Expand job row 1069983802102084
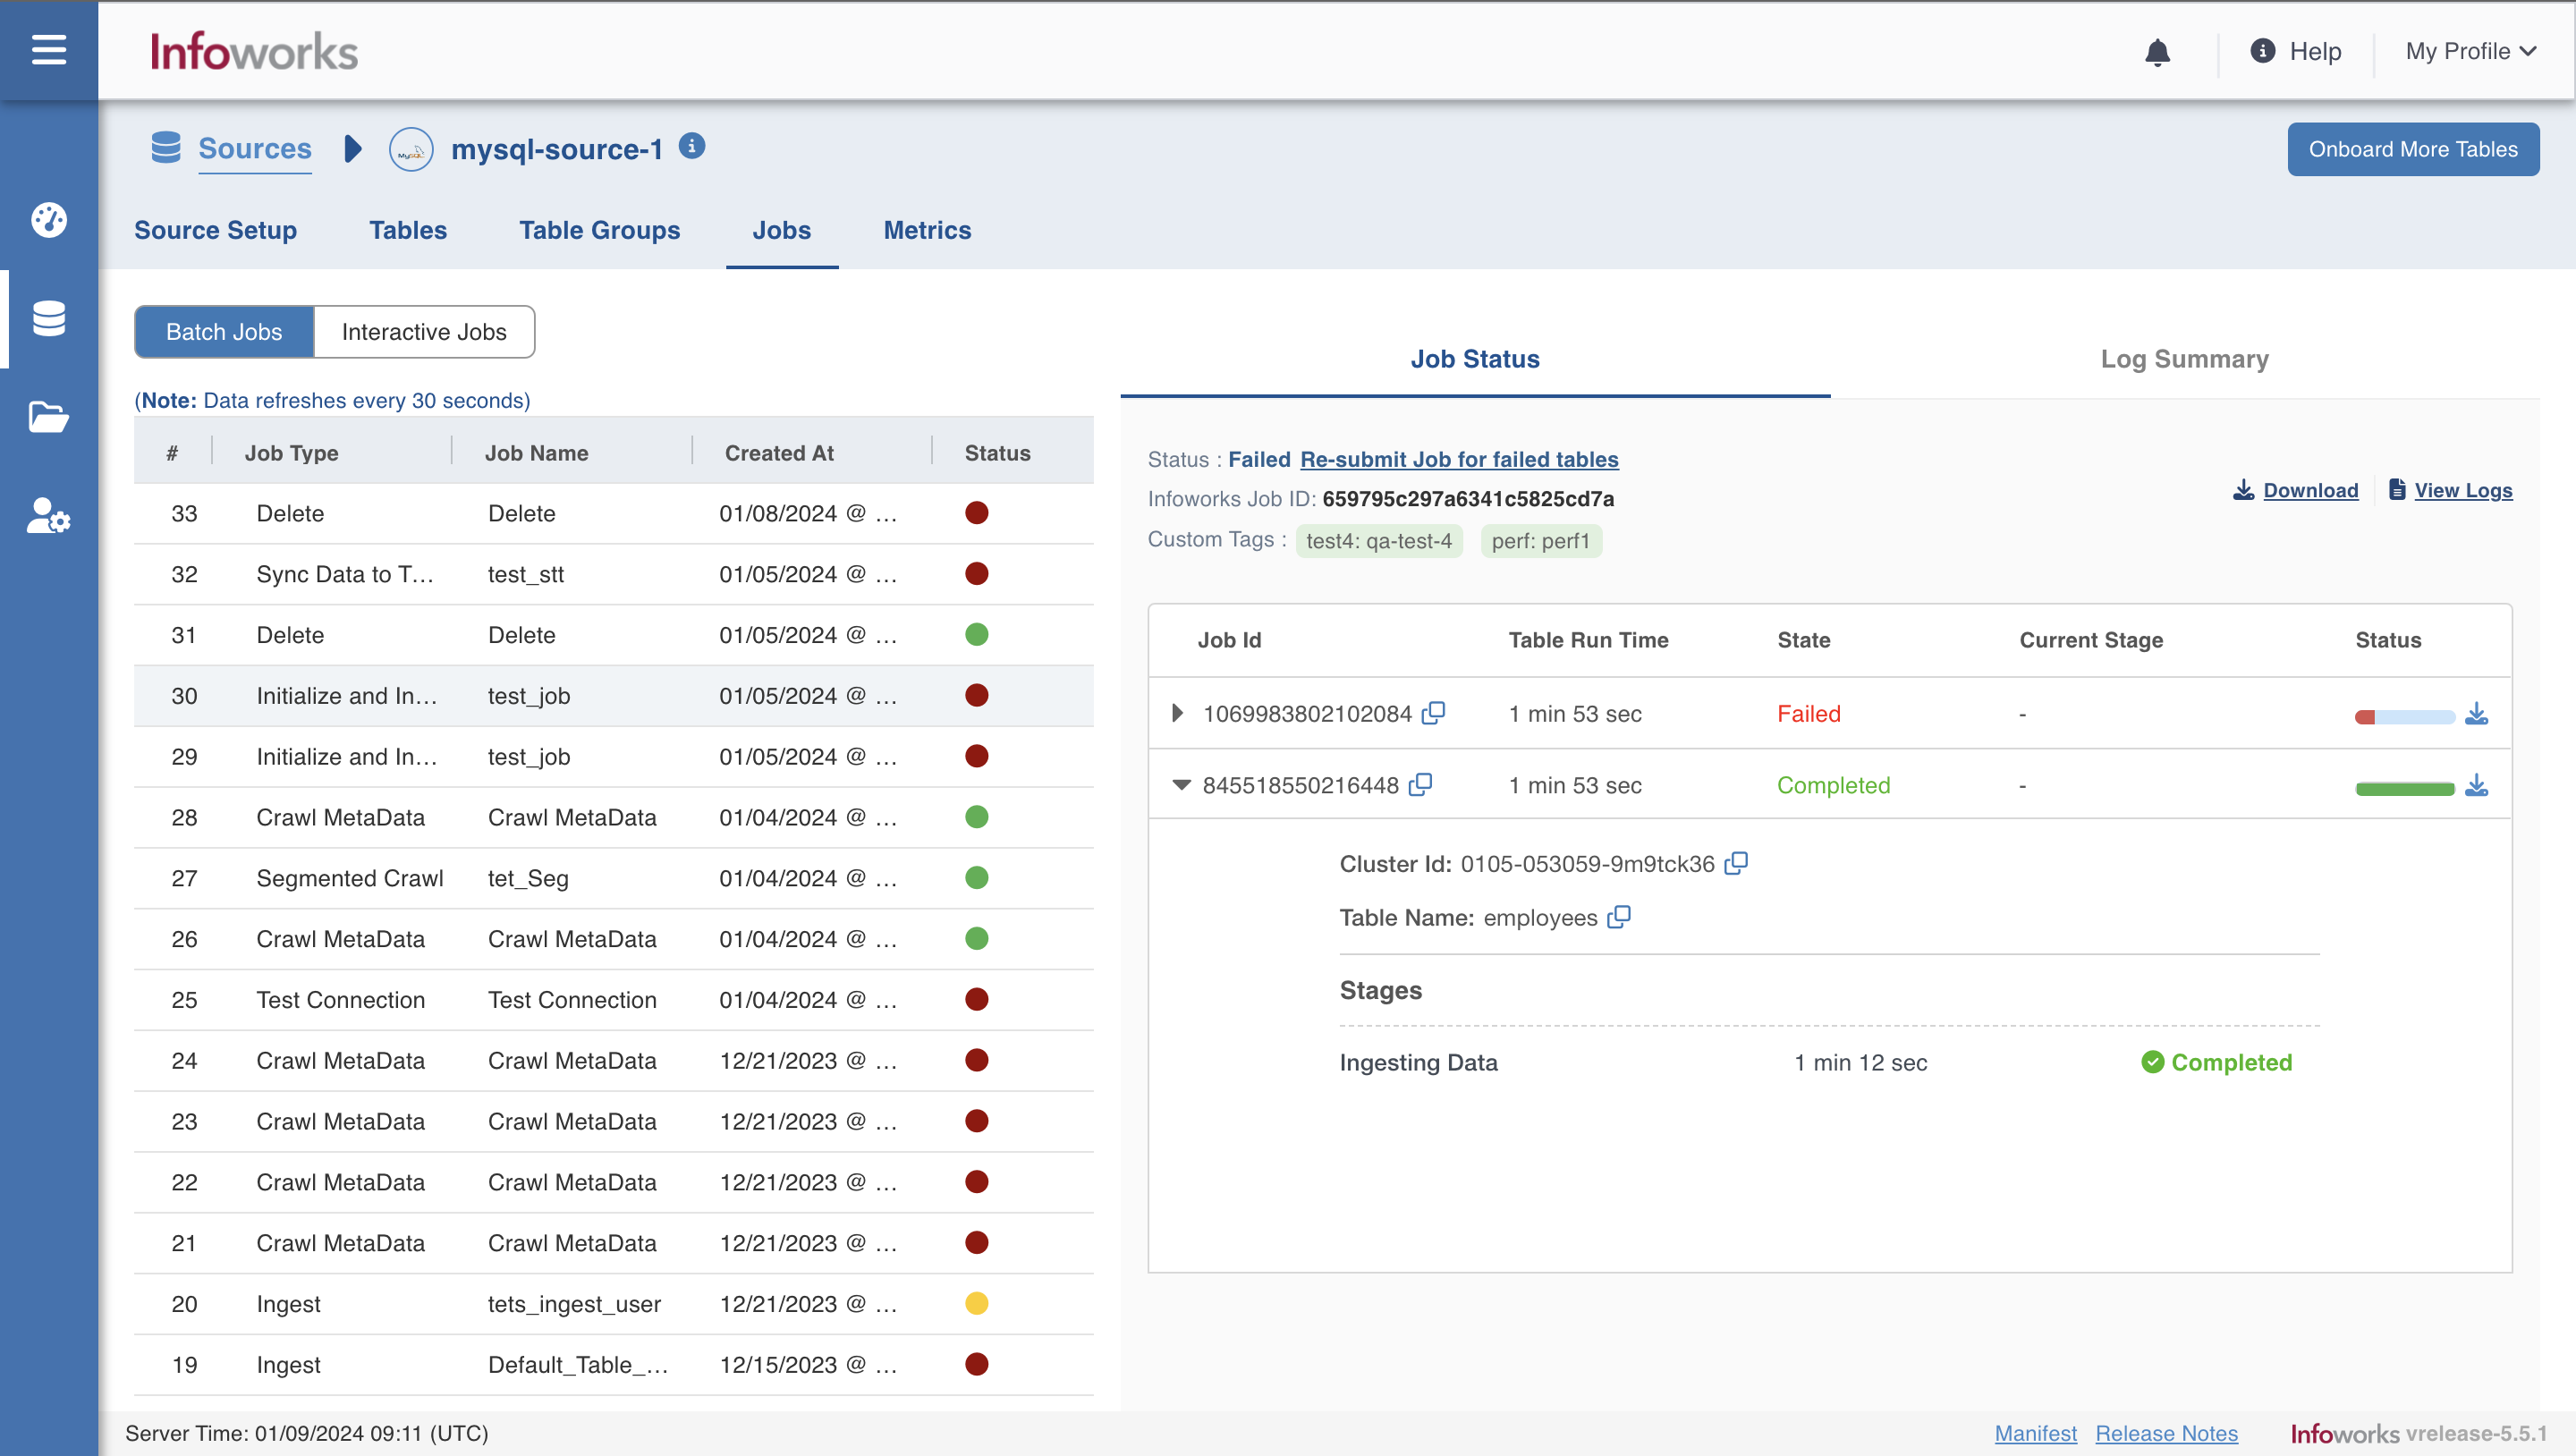The height and width of the screenshot is (1456, 2576). [1177, 713]
